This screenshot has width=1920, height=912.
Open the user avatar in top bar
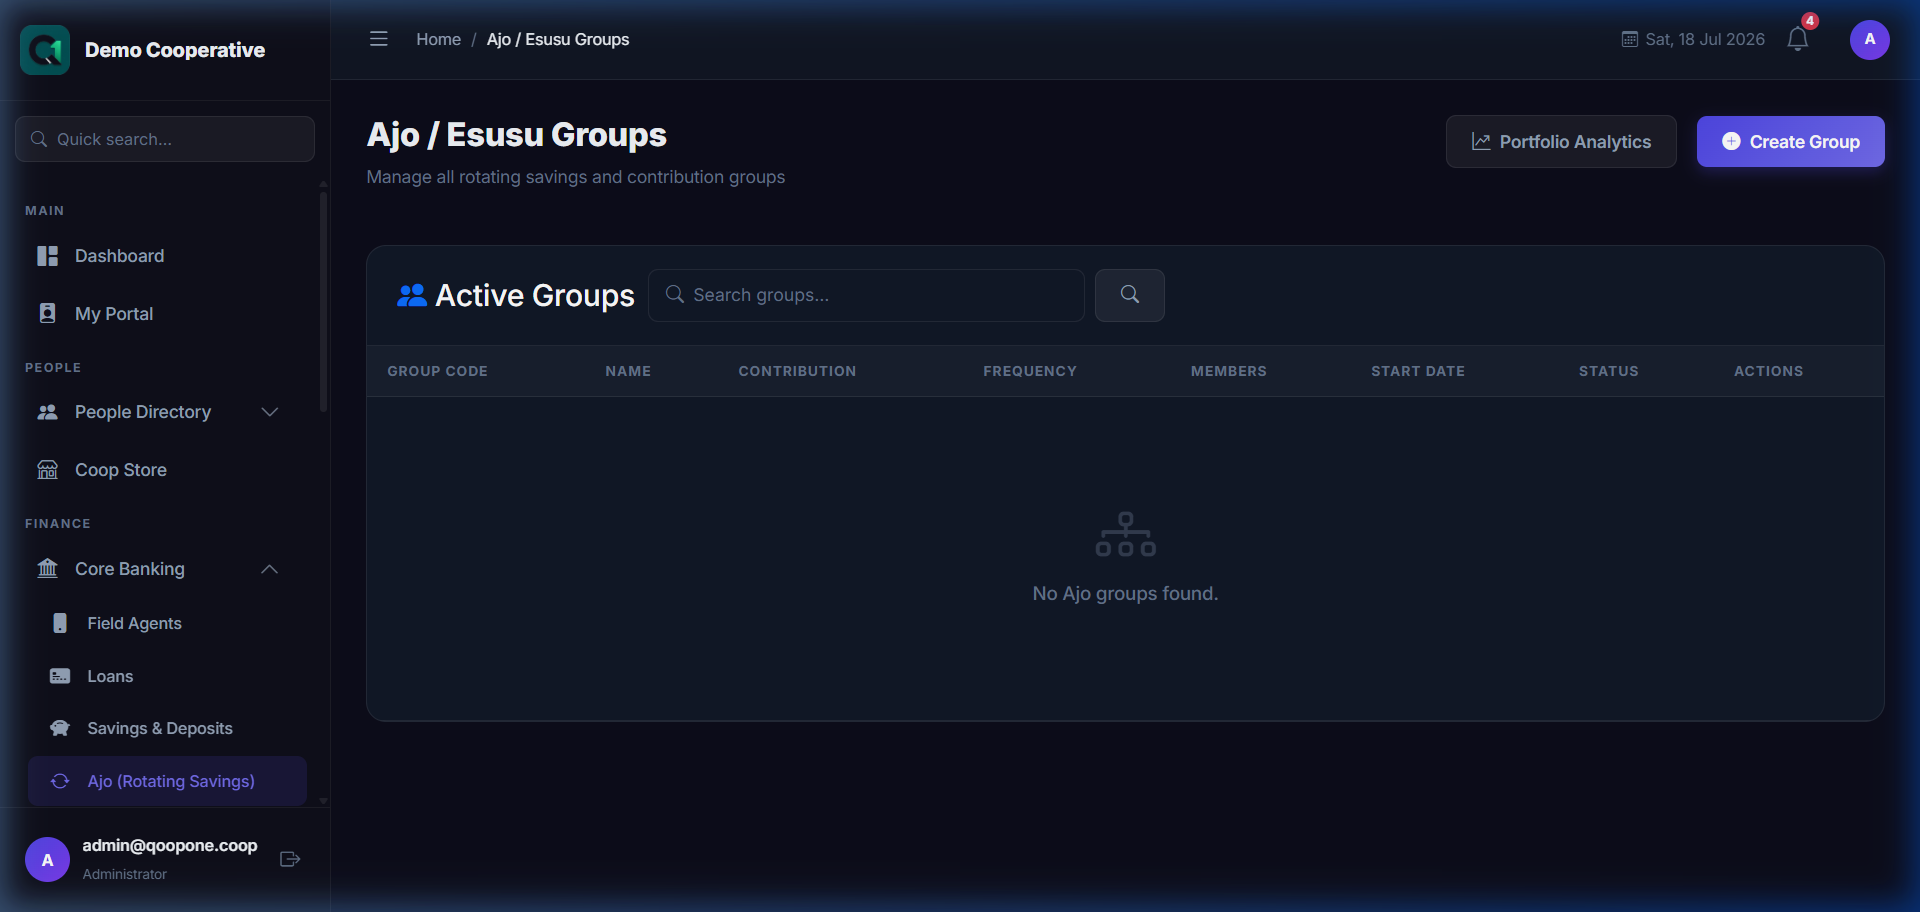[1869, 40]
